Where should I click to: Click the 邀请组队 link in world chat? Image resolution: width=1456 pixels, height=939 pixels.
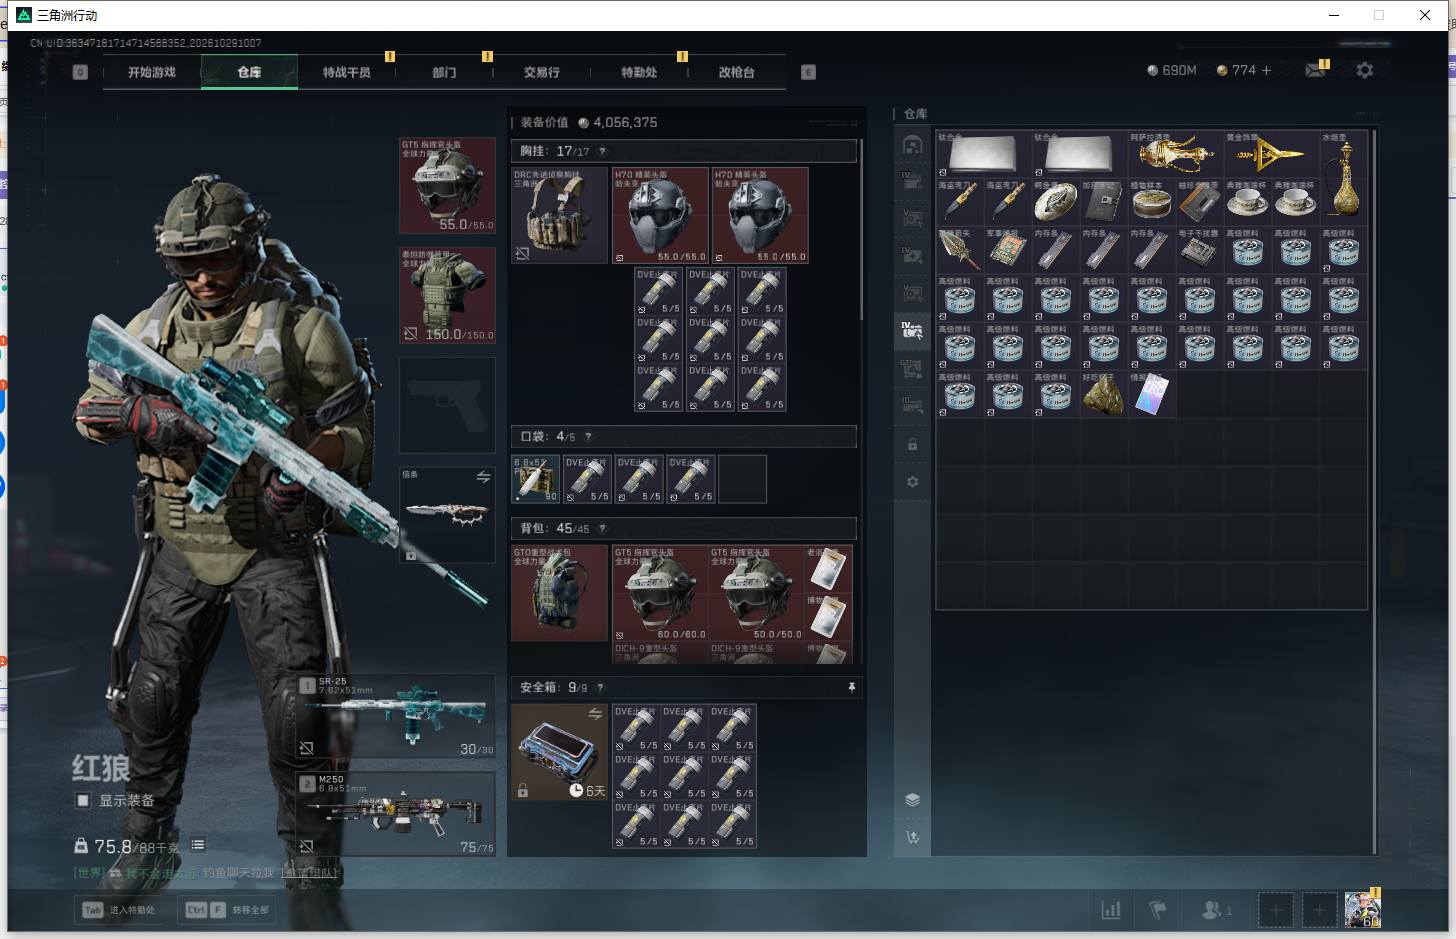pyautogui.click(x=311, y=873)
